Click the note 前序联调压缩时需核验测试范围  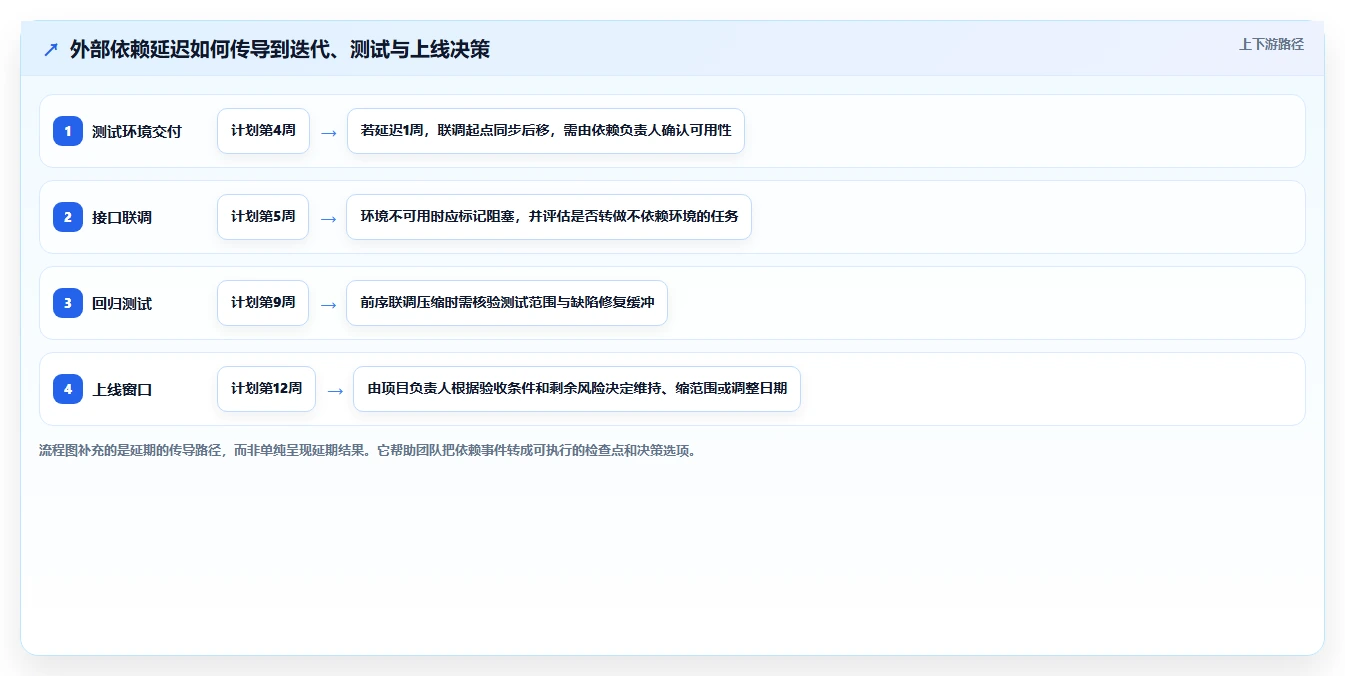pyautogui.click(x=507, y=303)
